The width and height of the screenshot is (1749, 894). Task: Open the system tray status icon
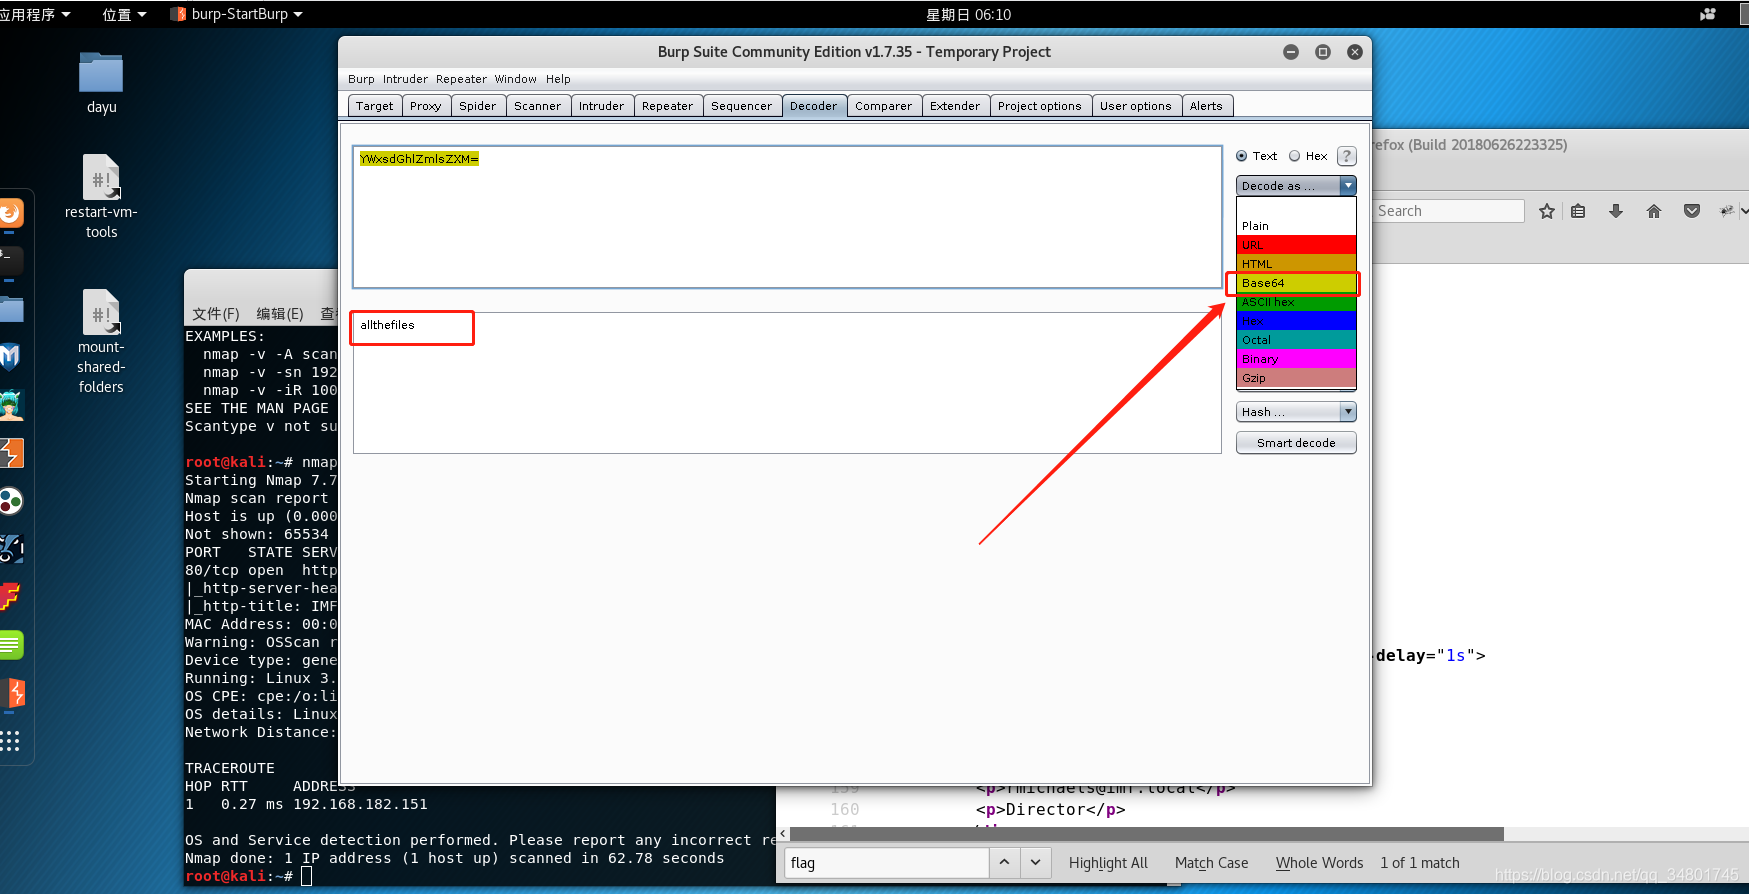click(1708, 14)
